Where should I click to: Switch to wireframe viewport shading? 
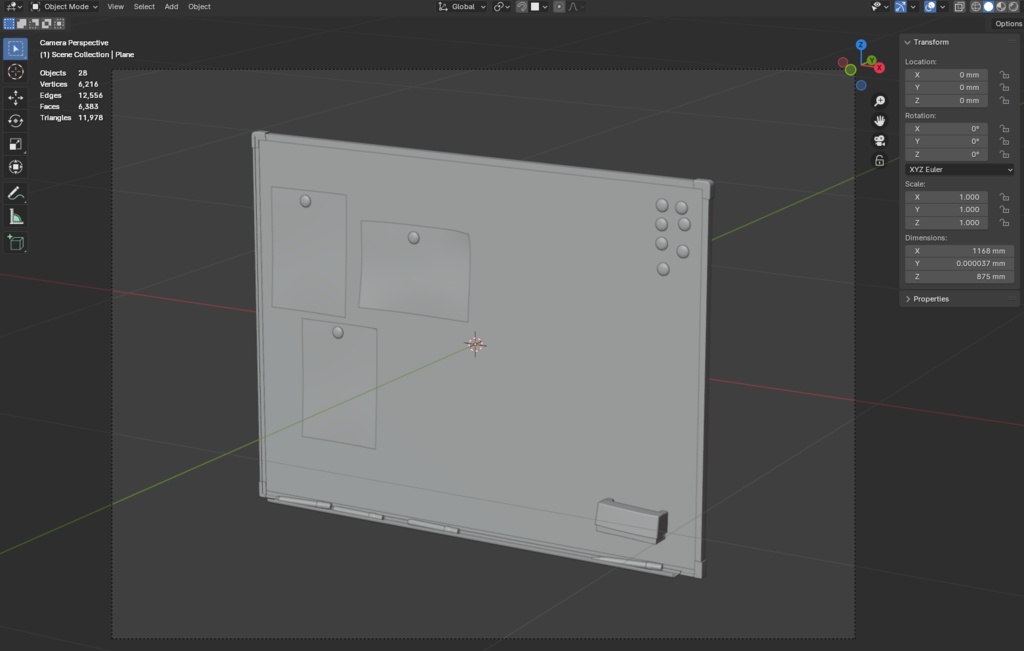click(976, 7)
